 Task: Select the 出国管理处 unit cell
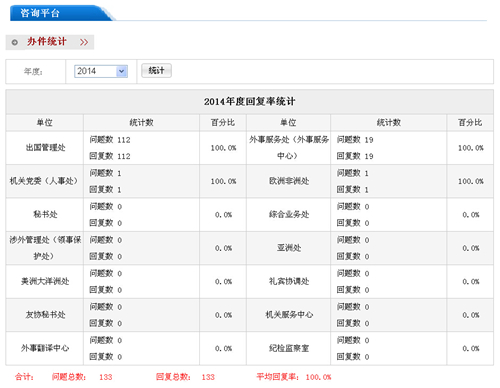pyautogui.click(x=45, y=148)
